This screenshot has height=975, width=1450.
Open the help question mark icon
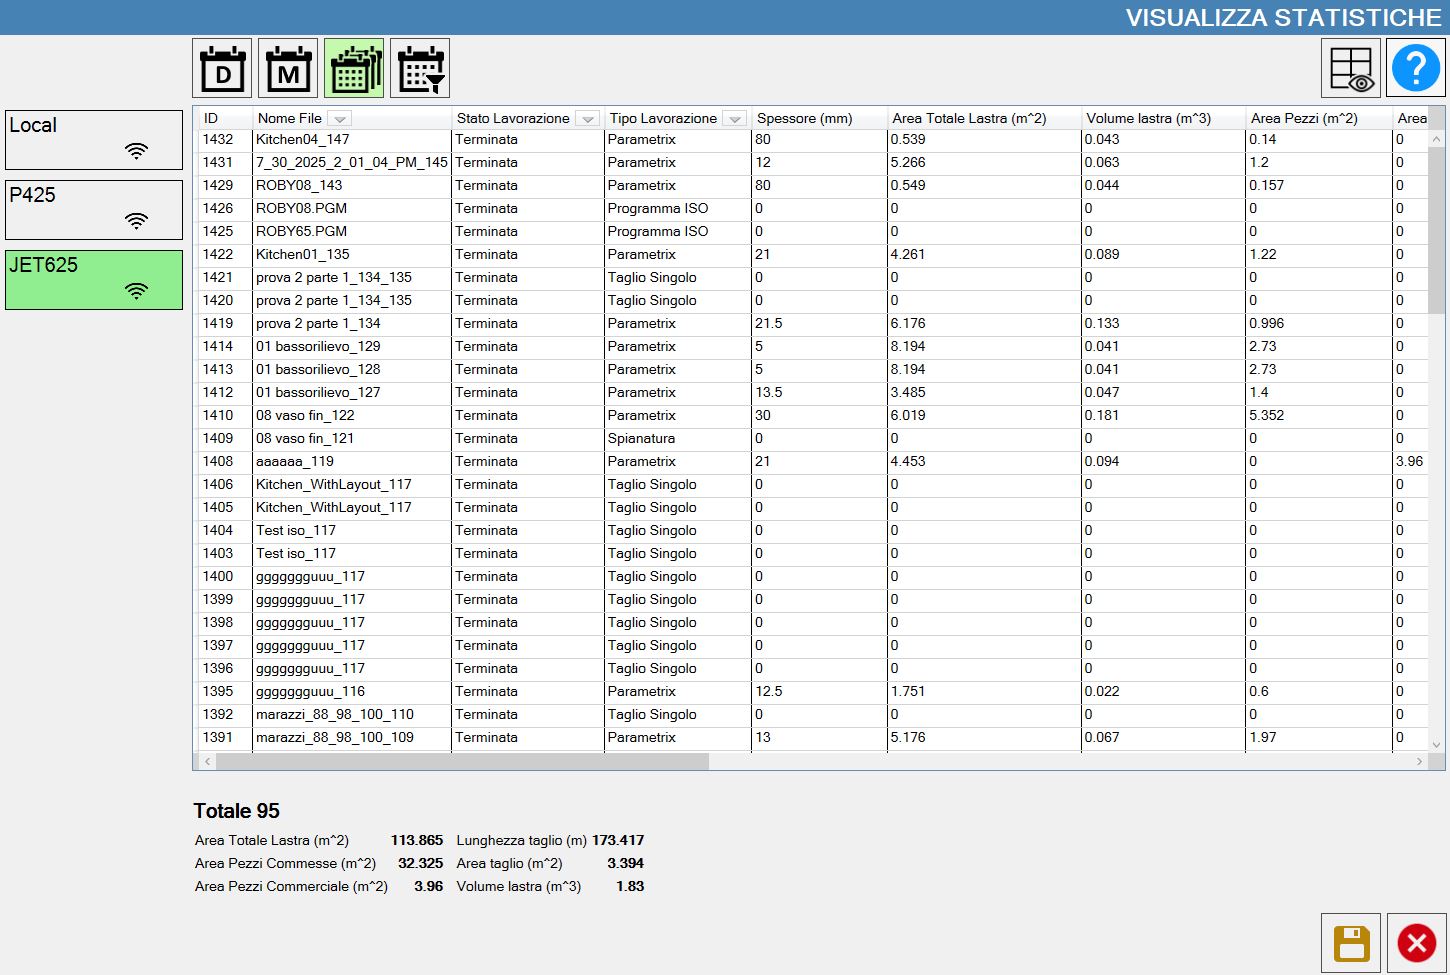click(1416, 68)
